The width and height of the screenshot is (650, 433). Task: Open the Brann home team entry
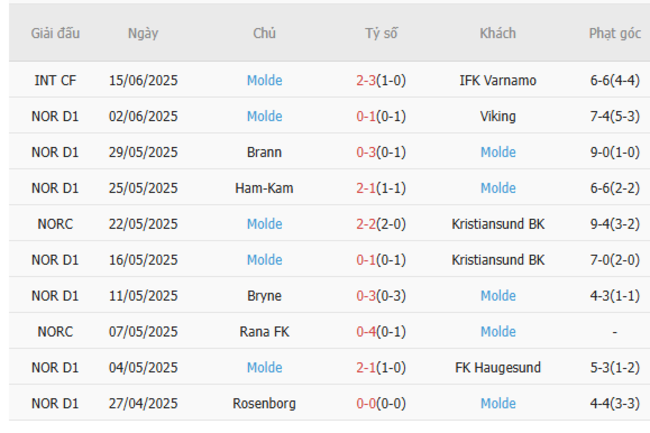tap(264, 152)
